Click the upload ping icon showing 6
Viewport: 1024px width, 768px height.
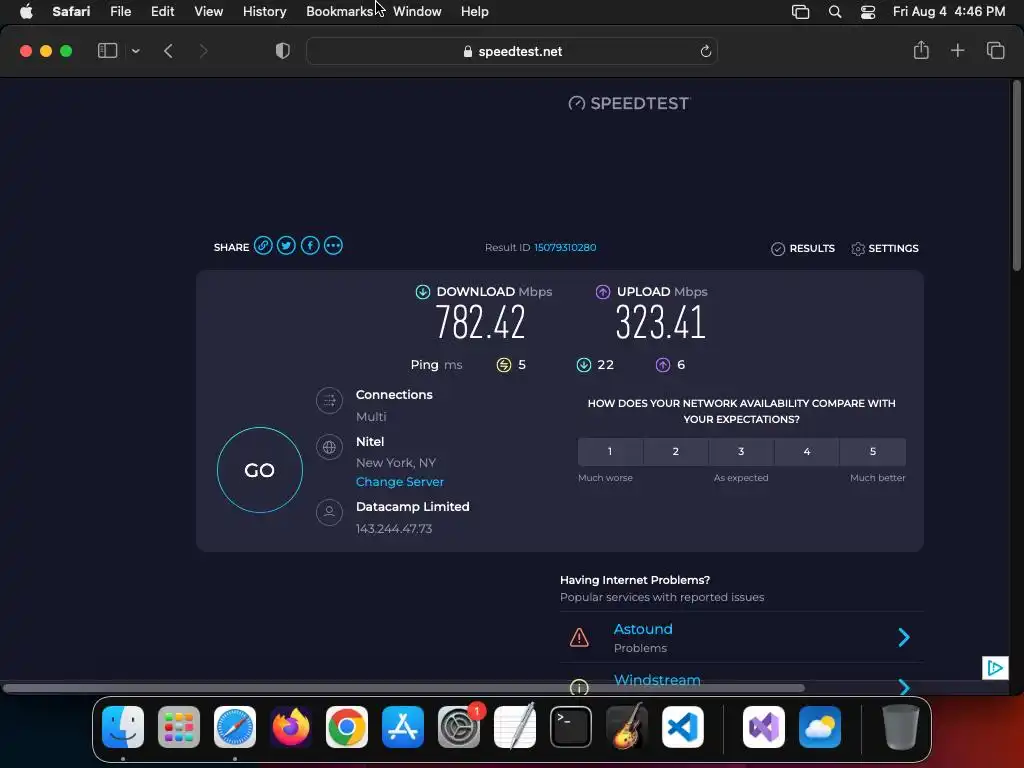click(x=663, y=365)
